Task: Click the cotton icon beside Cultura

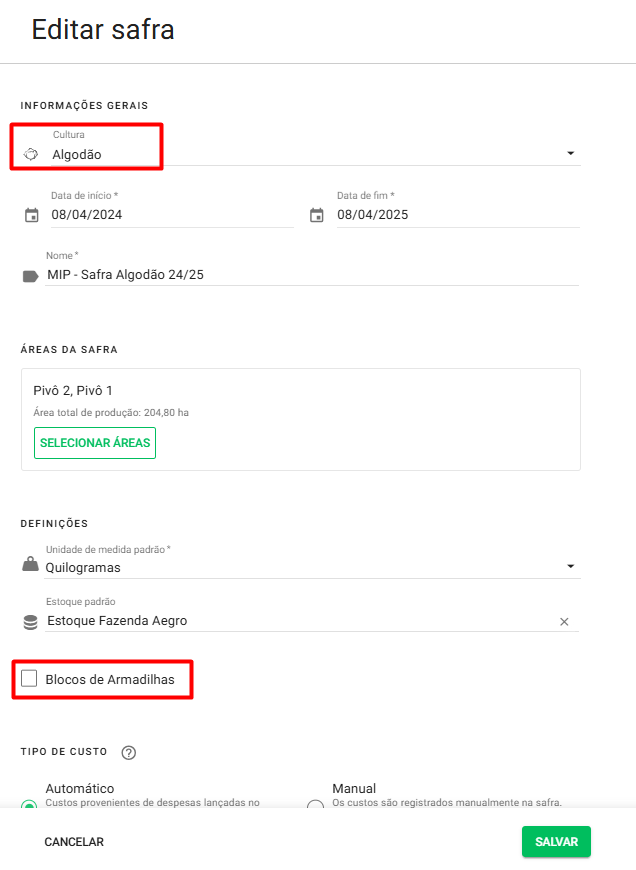Action: pos(30,155)
